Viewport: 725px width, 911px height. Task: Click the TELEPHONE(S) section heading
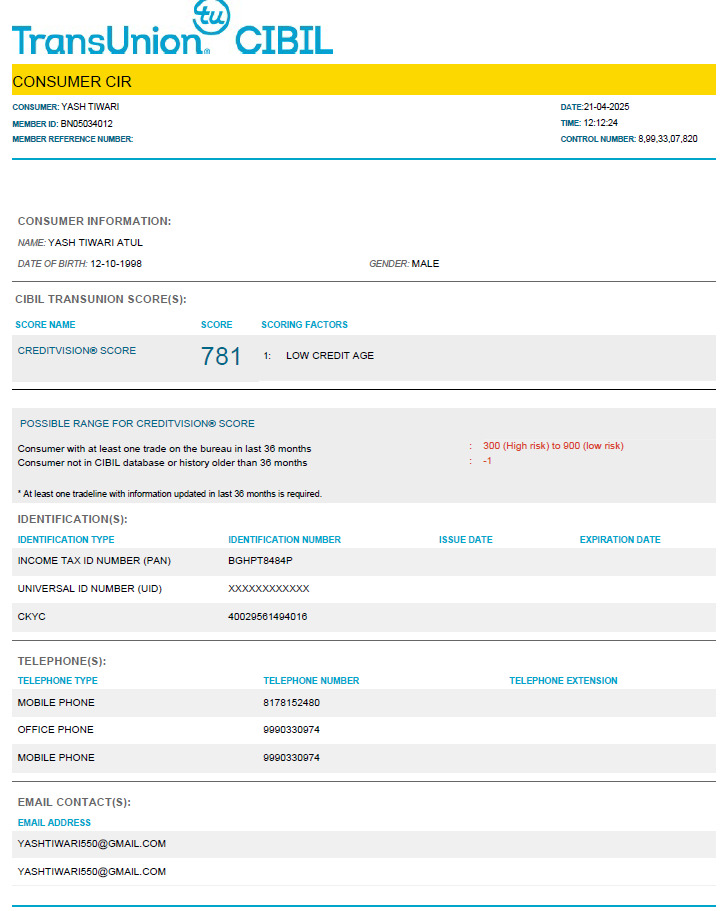pyautogui.click(x=62, y=661)
